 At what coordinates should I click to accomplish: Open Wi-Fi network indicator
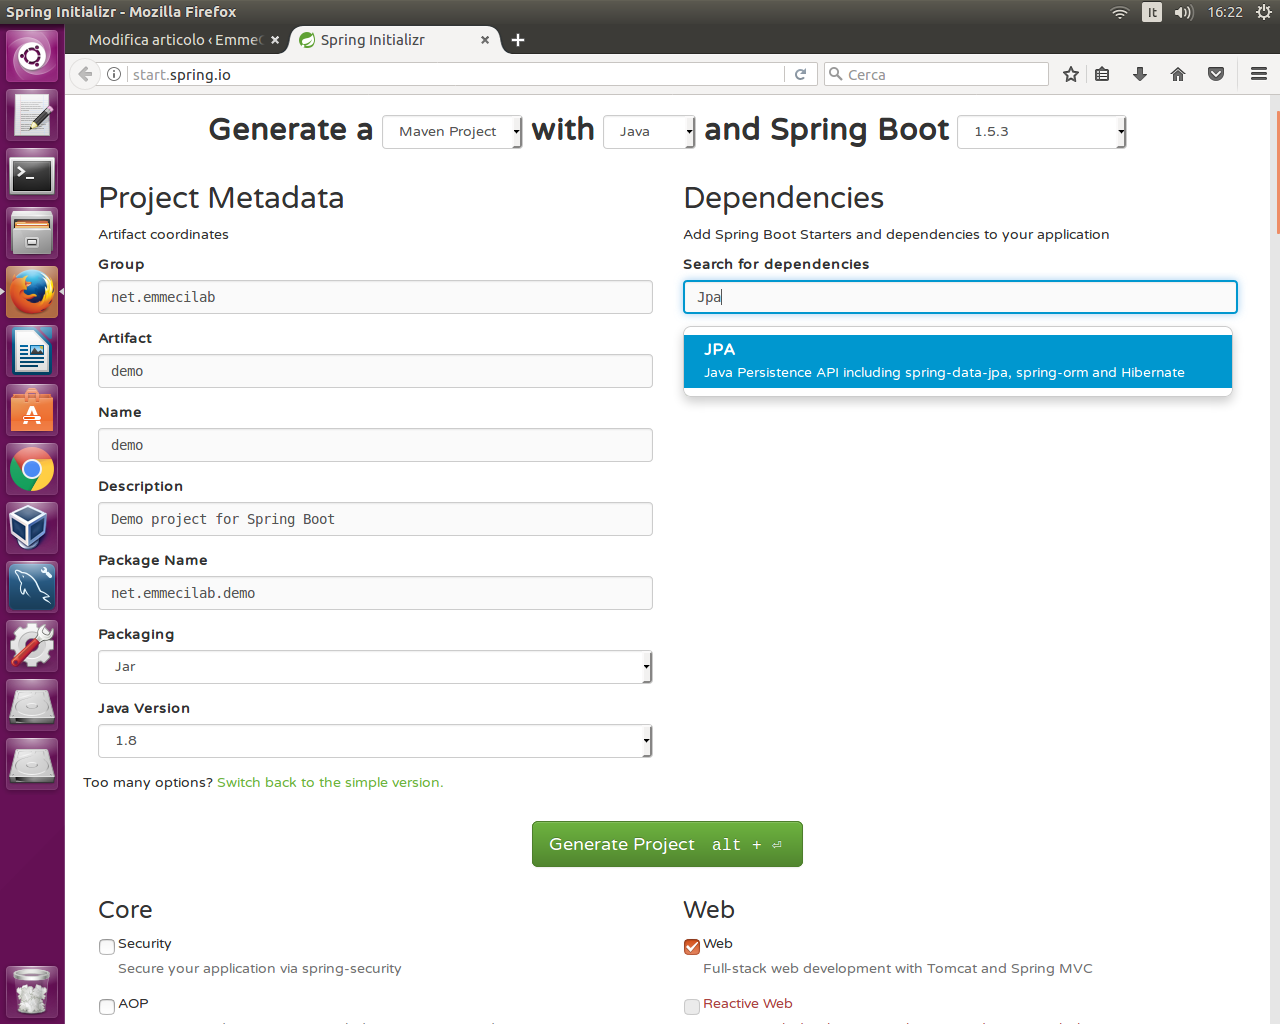click(1120, 12)
